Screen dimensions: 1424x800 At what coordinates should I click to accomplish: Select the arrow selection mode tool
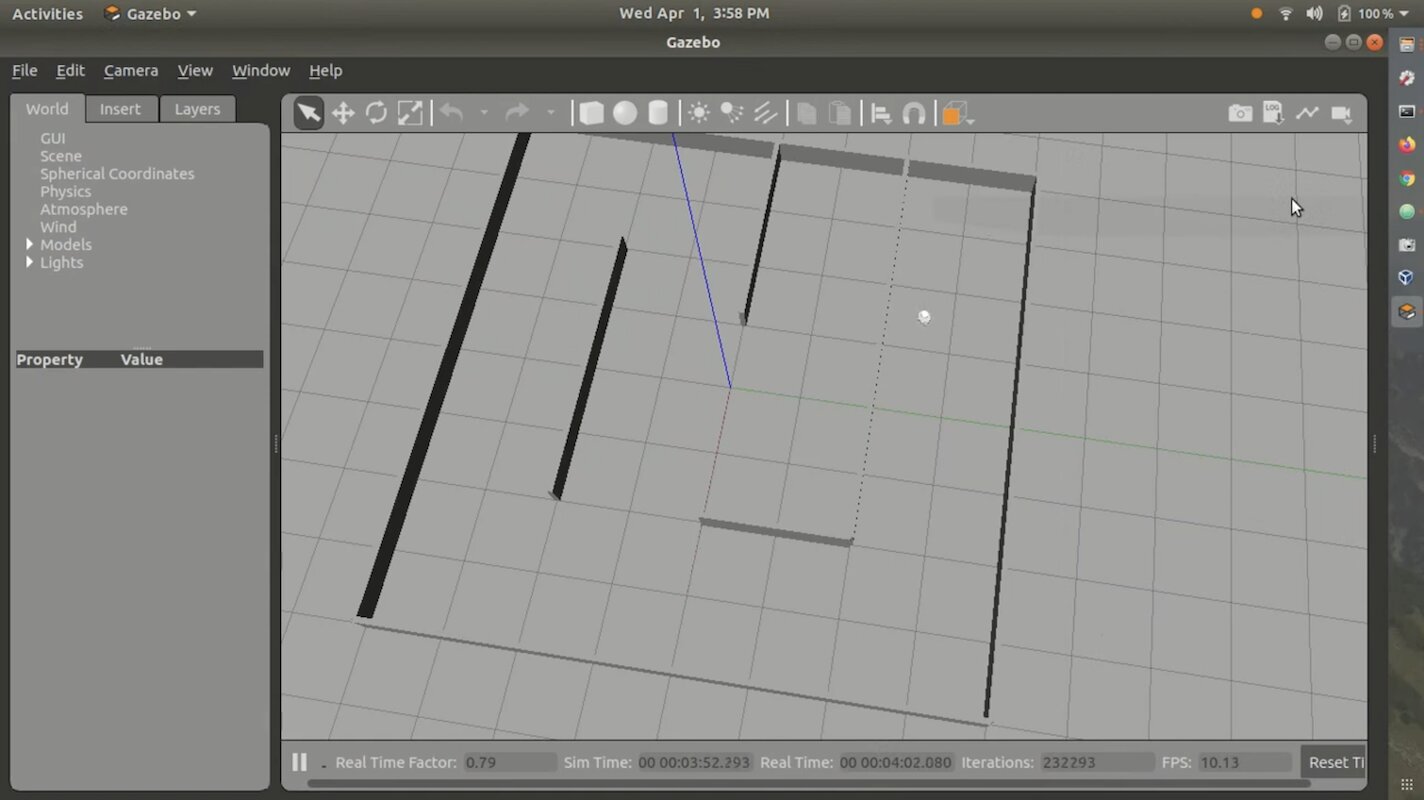[x=309, y=113]
